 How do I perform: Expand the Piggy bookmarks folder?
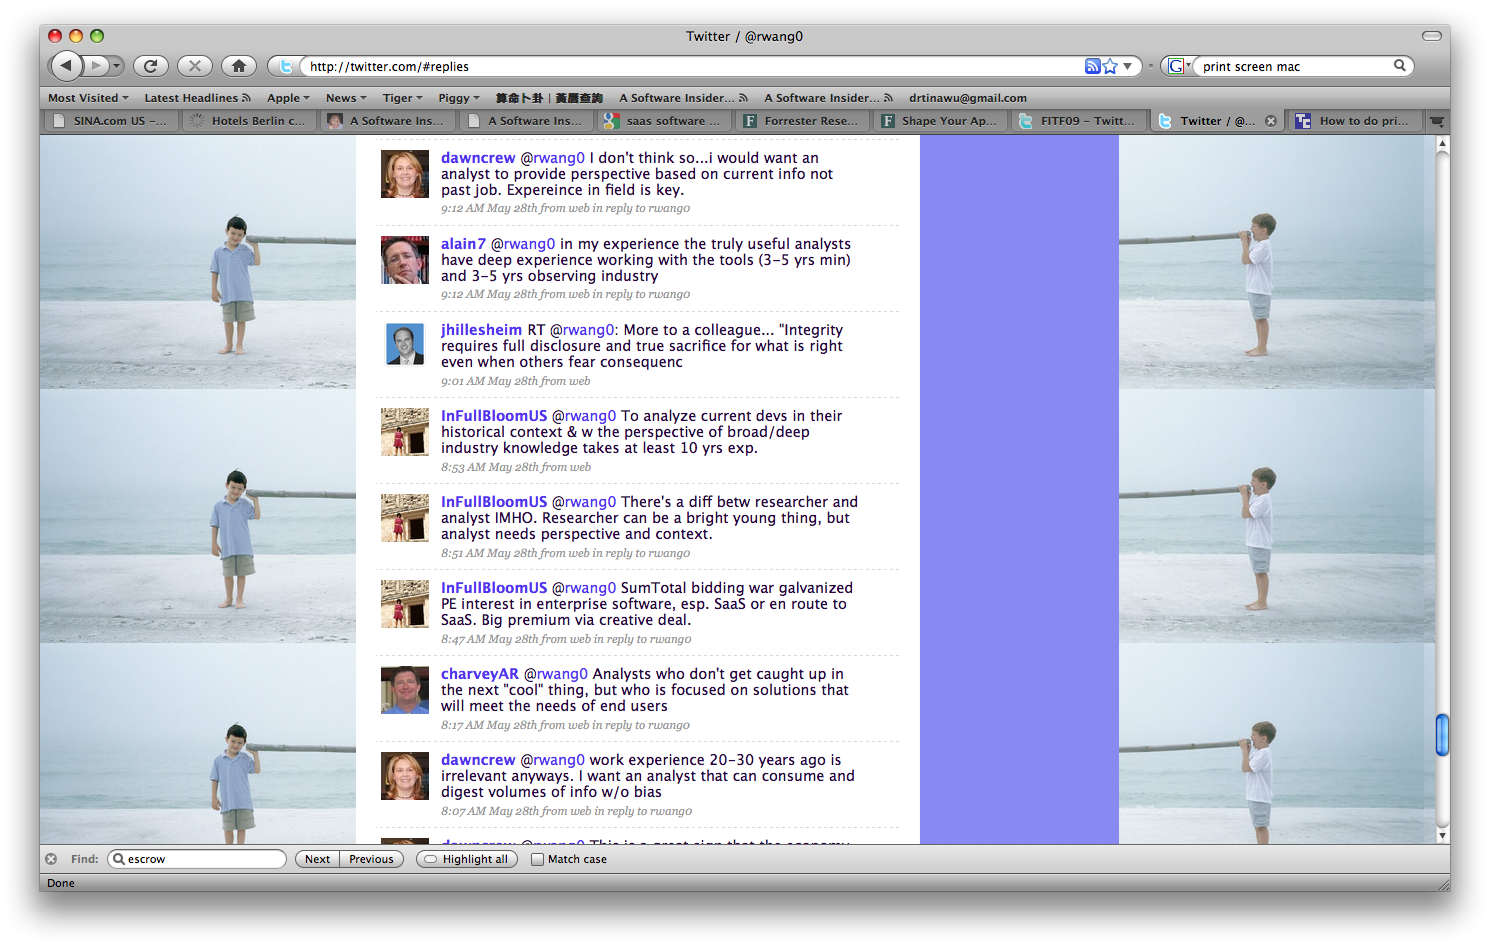pos(459,98)
